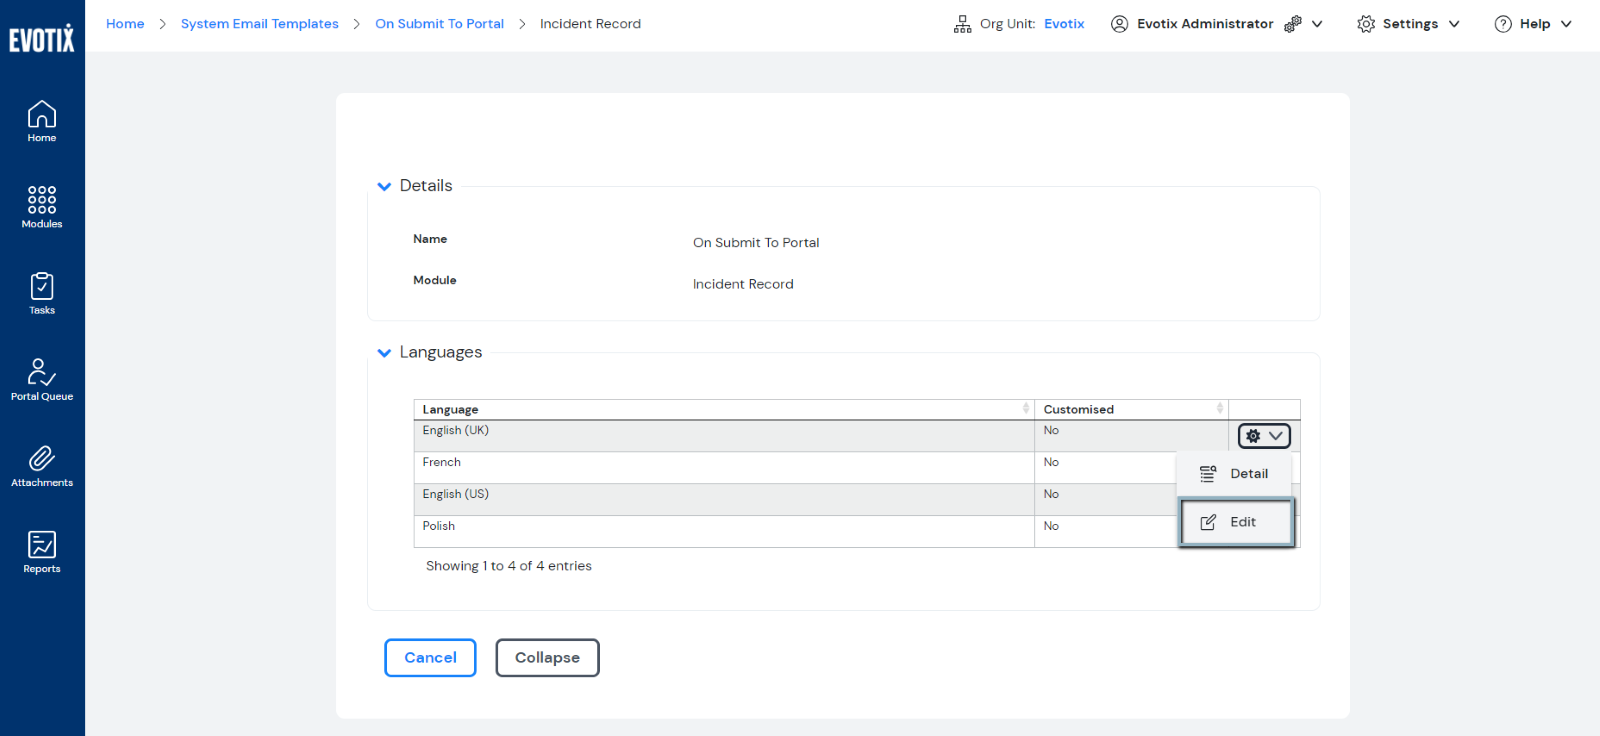Collapse the Details section chevron
This screenshot has height=736, width=1600.
pyautogui.click(x=384, y=186)
